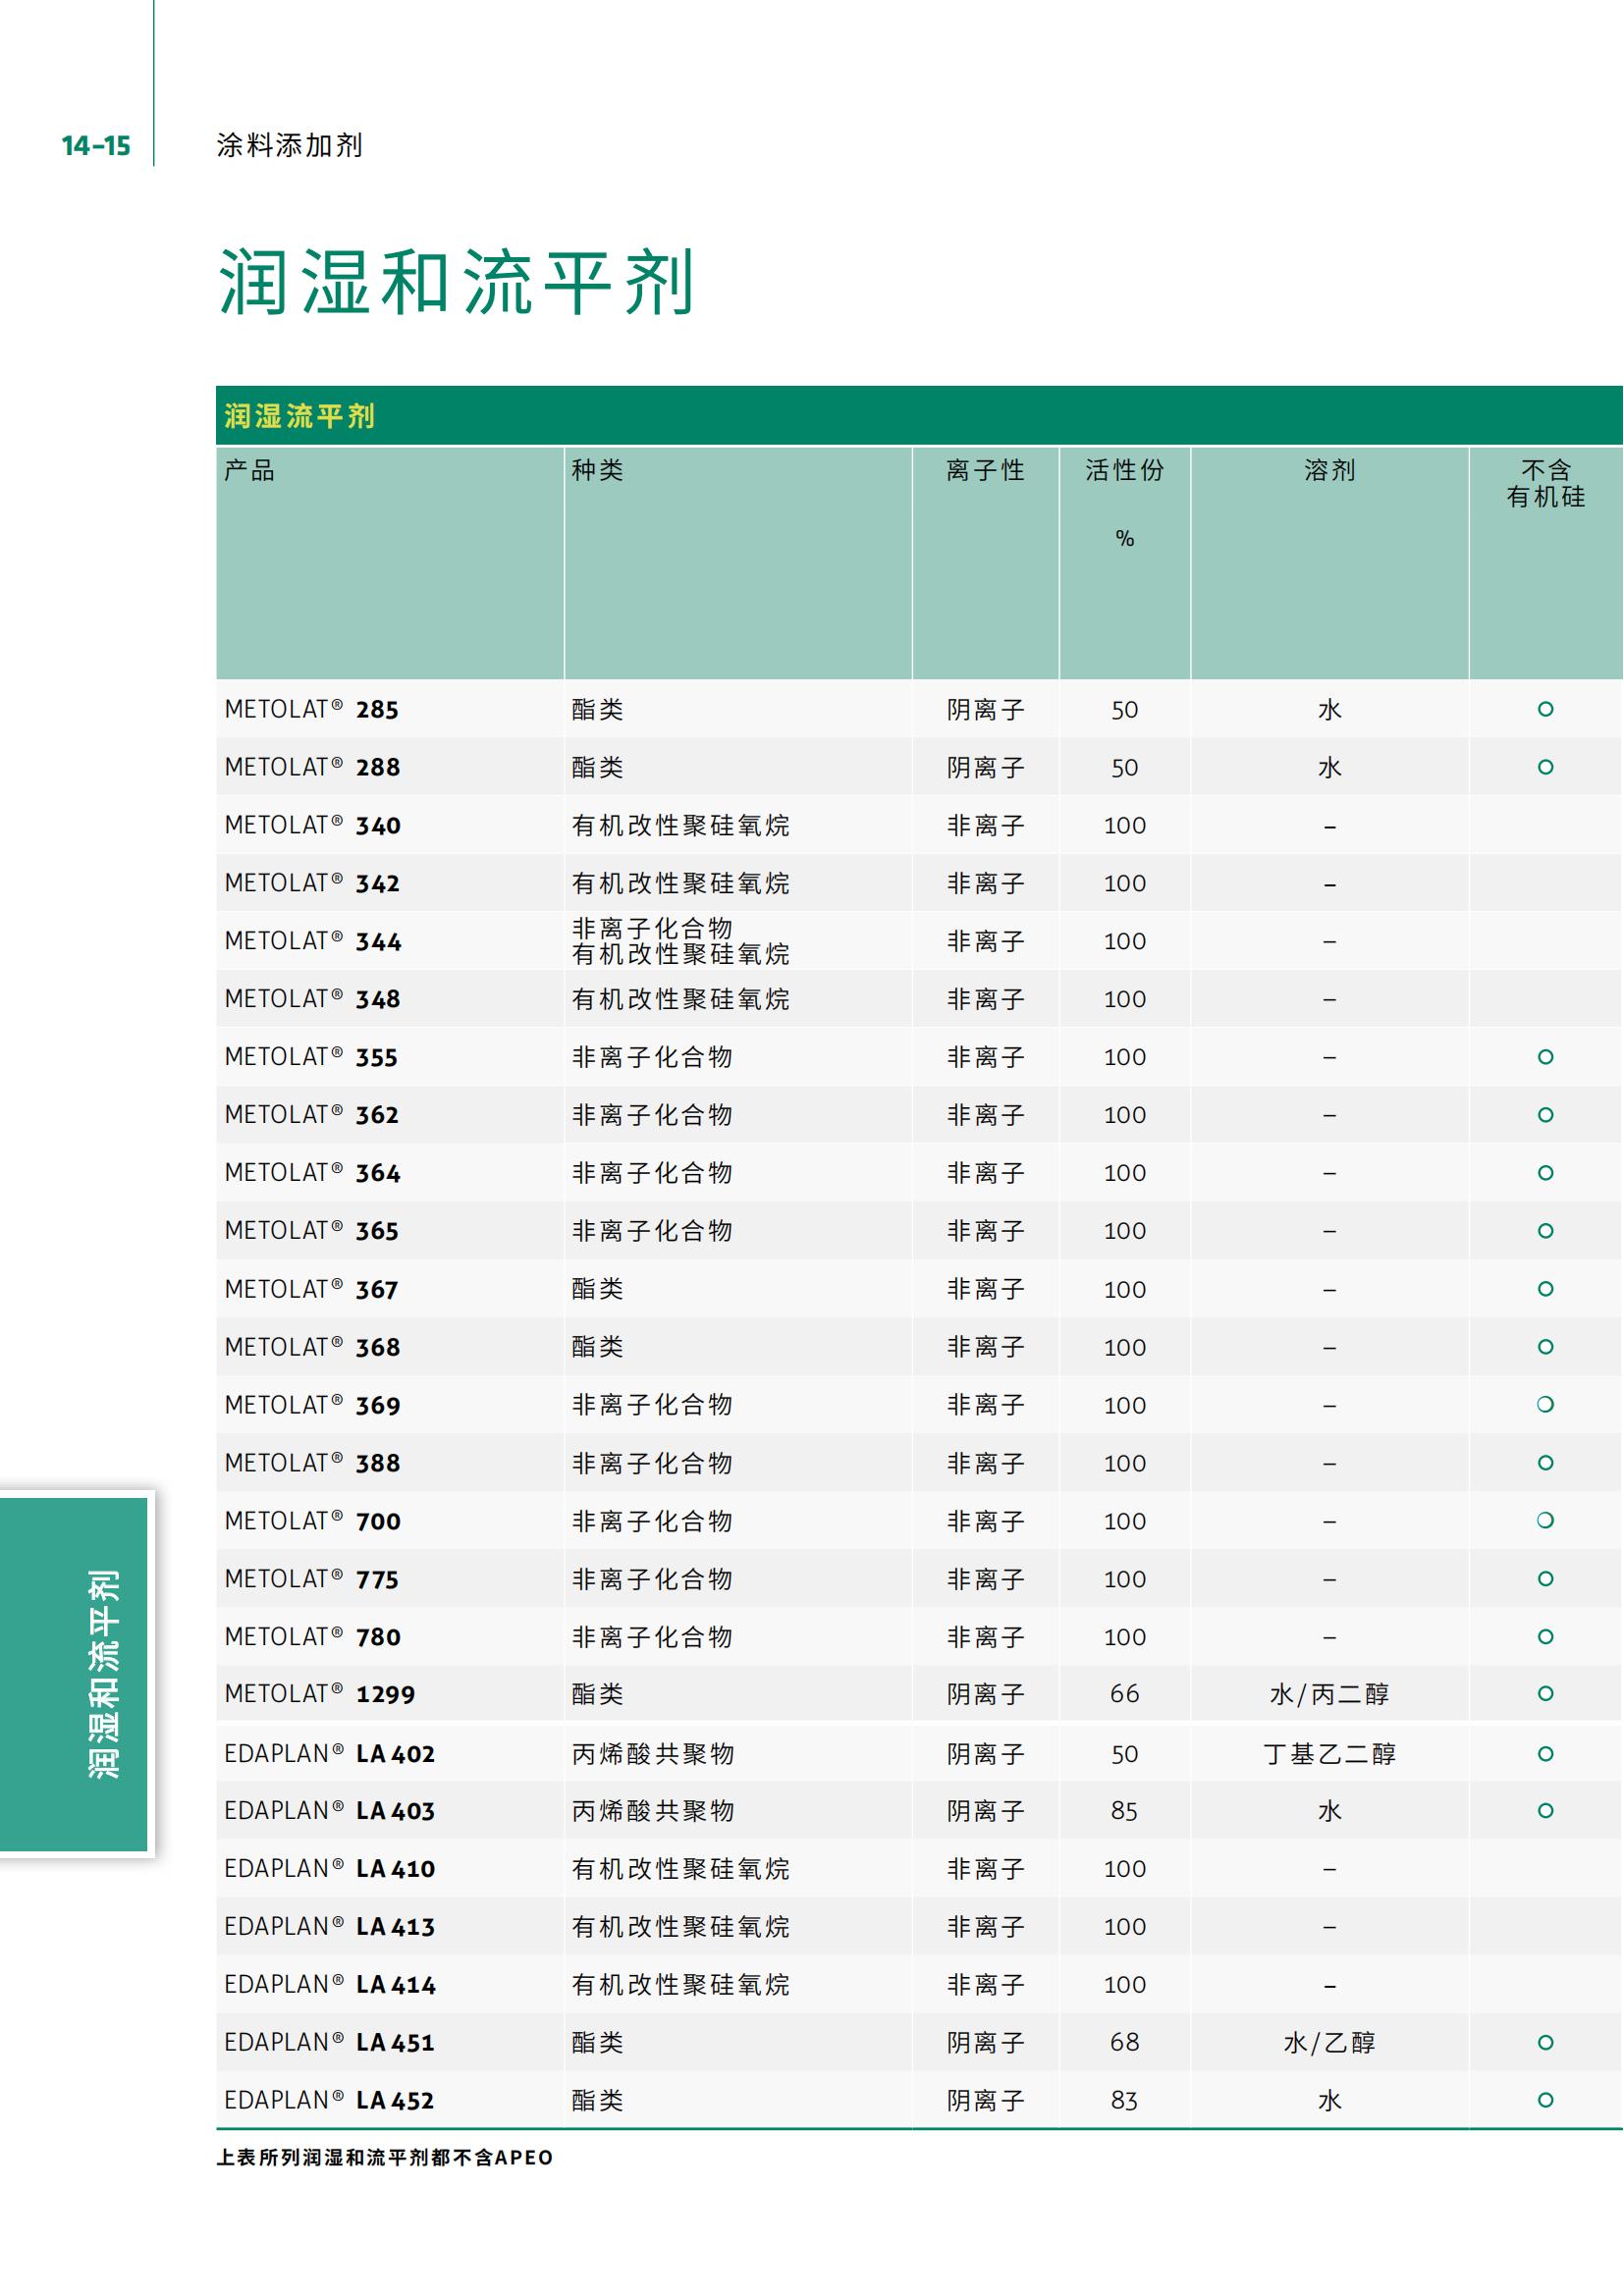1624x2296 pixels.
Task: Click the page number 14-15
Action: (96, 146)
